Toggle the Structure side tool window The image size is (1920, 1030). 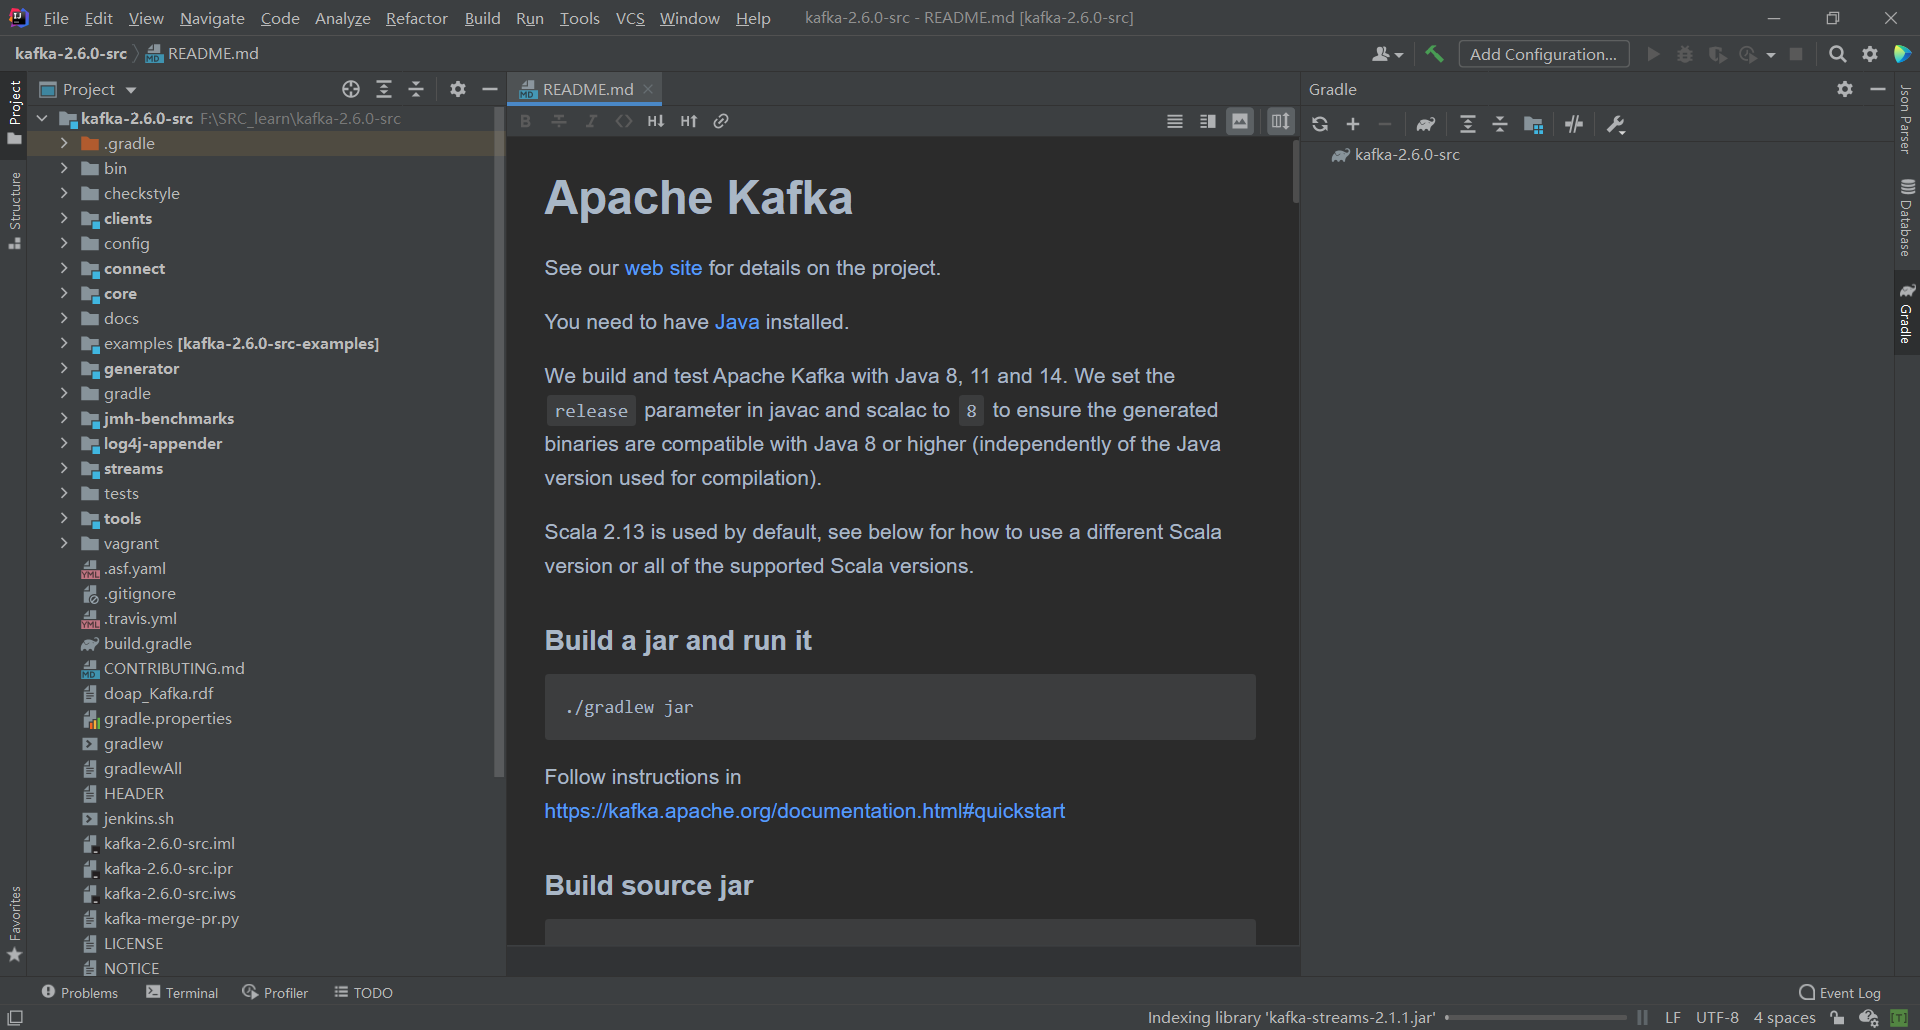point(14,210)
